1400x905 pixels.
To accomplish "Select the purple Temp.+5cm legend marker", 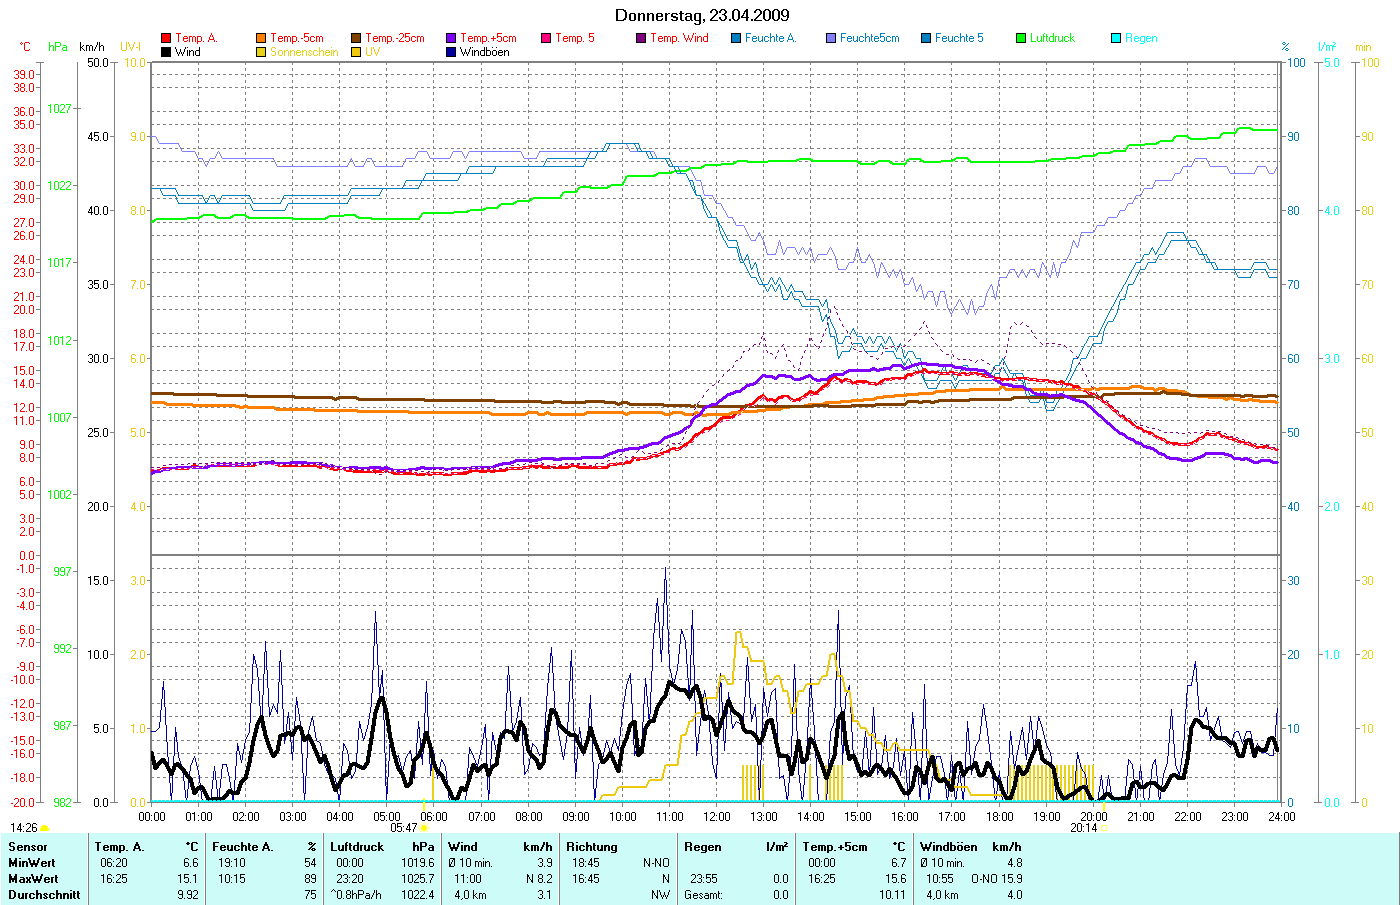I will [451, 38].
